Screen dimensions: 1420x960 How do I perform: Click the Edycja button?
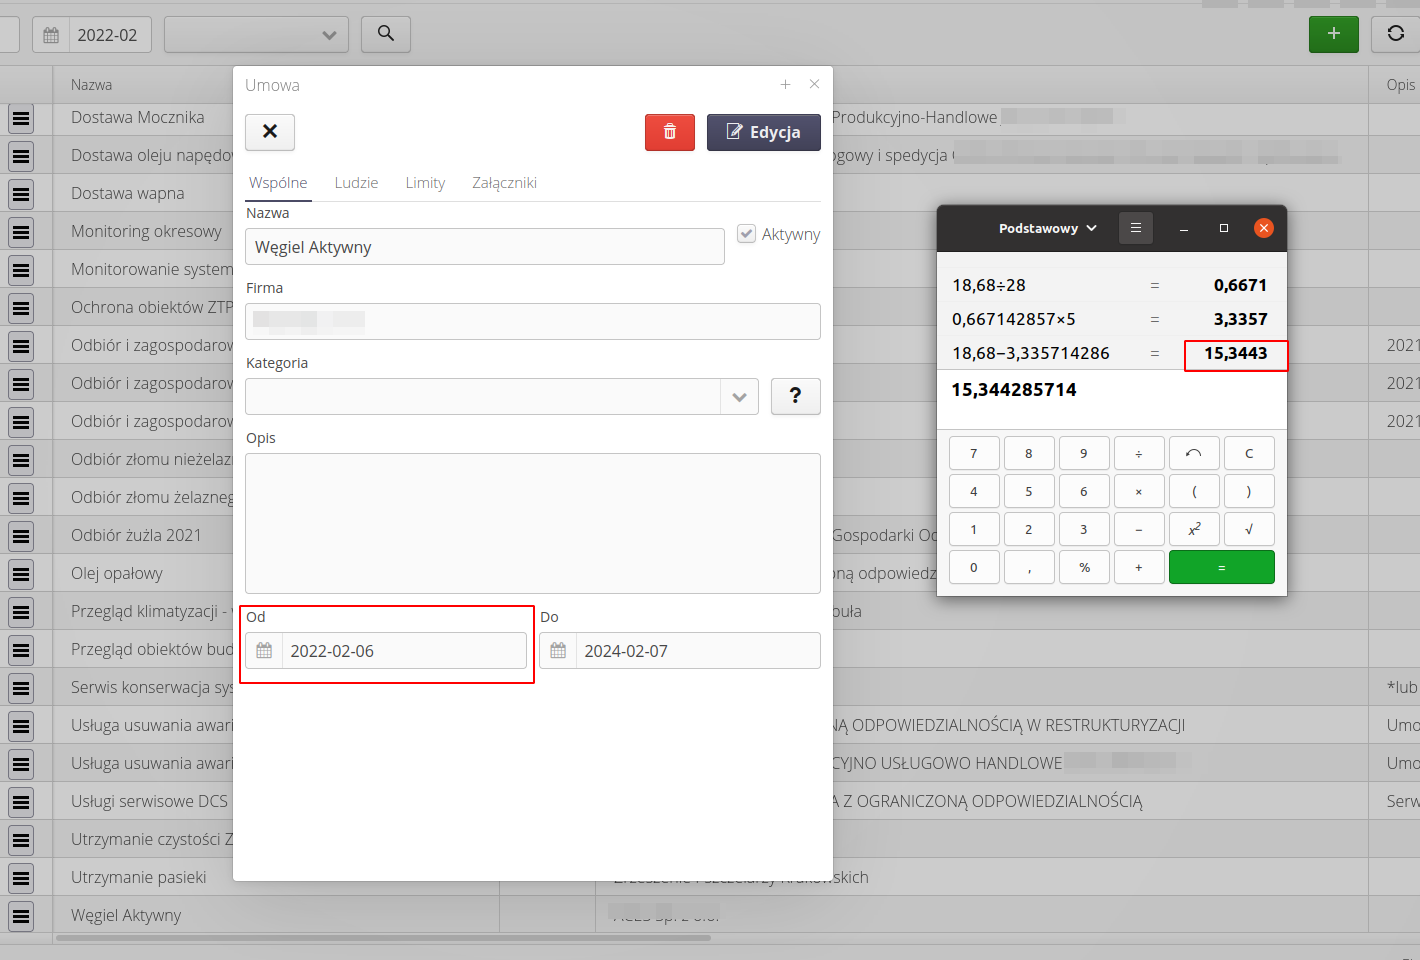pyautogui.click(x=763, y=132)
